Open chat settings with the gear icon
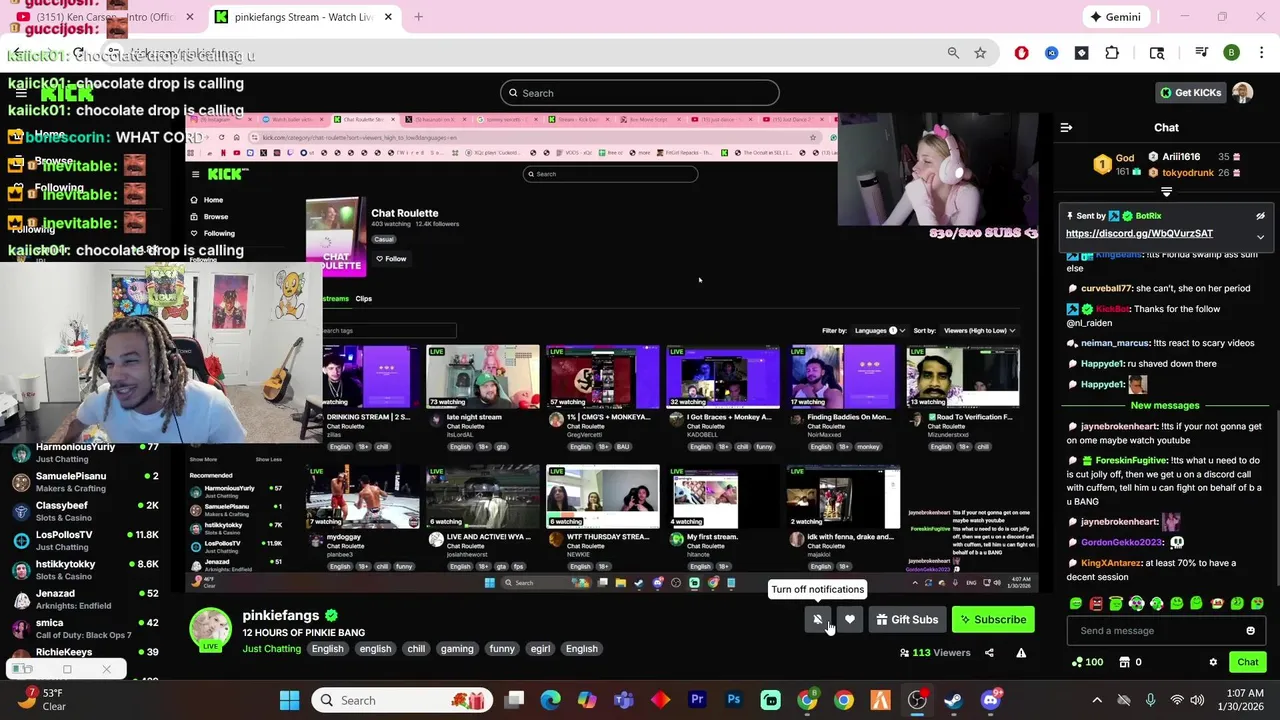 (x=1213, y=662)
